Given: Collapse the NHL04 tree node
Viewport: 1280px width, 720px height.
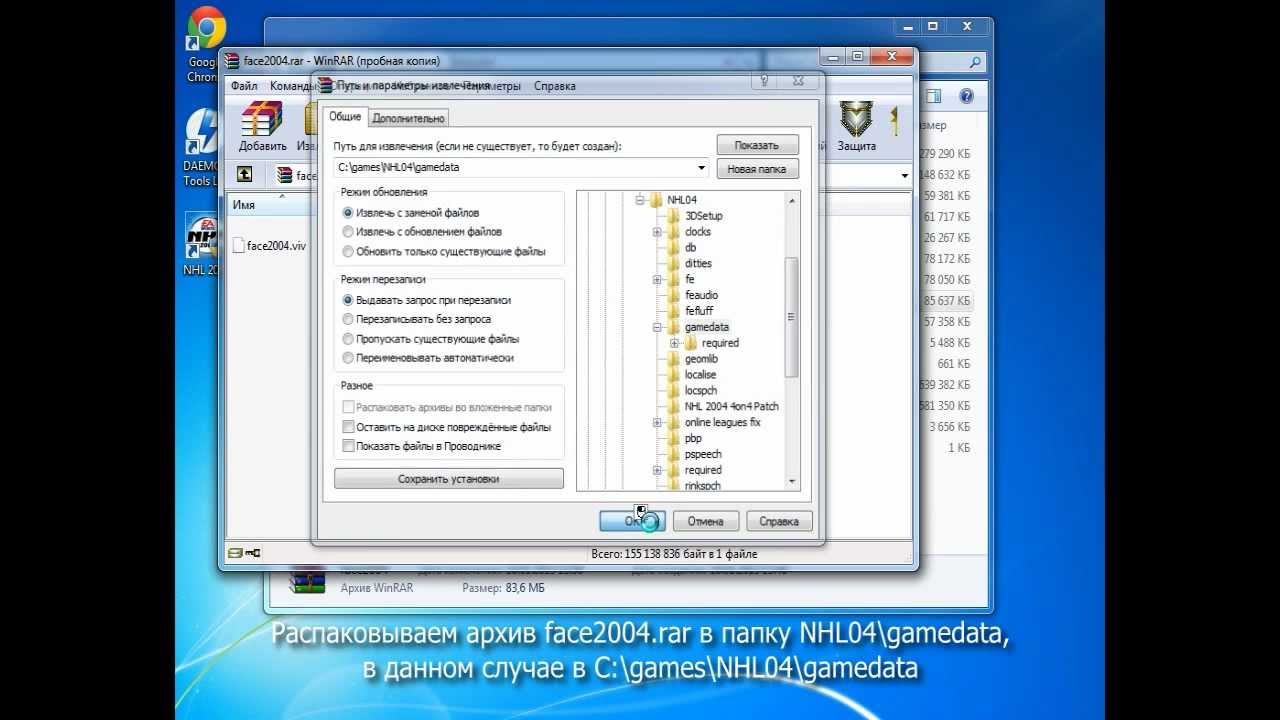Looking at the screenshot, I should pyautogui.click(x=640, y=200).
